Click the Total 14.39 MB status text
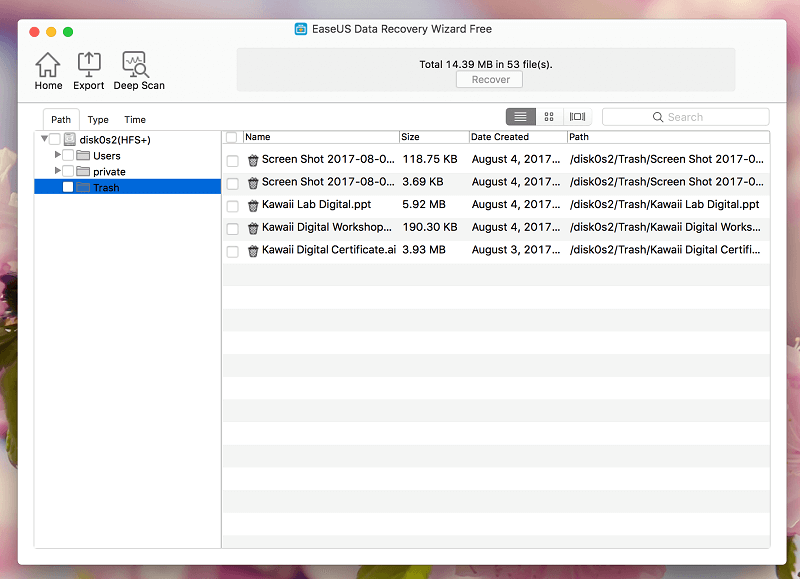The height and width of the screenshot is (579, 800). point(486,64)
